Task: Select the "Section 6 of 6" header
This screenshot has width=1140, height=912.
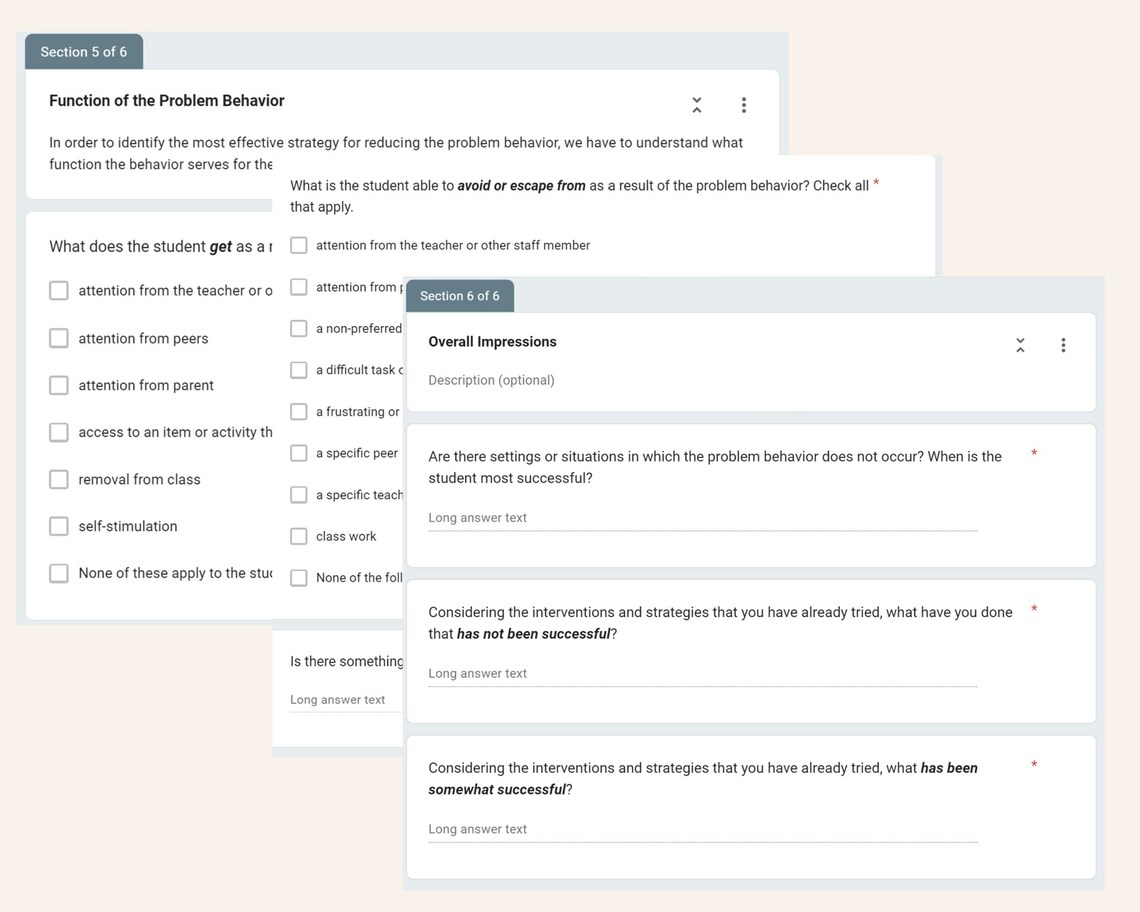Action: pos(459,295)
